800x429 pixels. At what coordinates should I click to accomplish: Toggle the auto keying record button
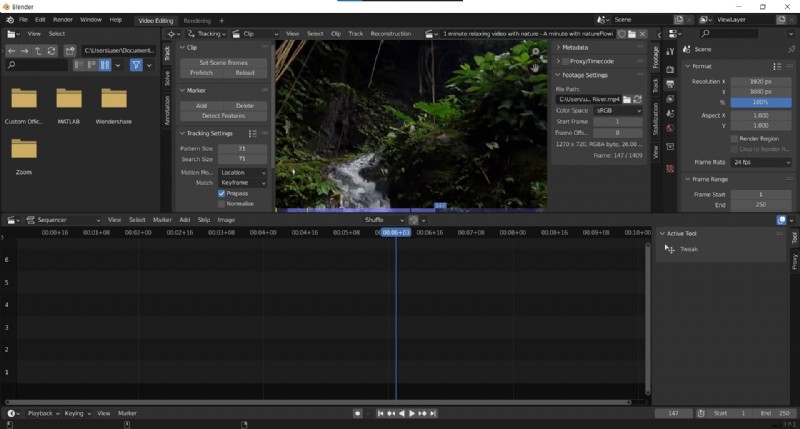click(x=358, y=413)
